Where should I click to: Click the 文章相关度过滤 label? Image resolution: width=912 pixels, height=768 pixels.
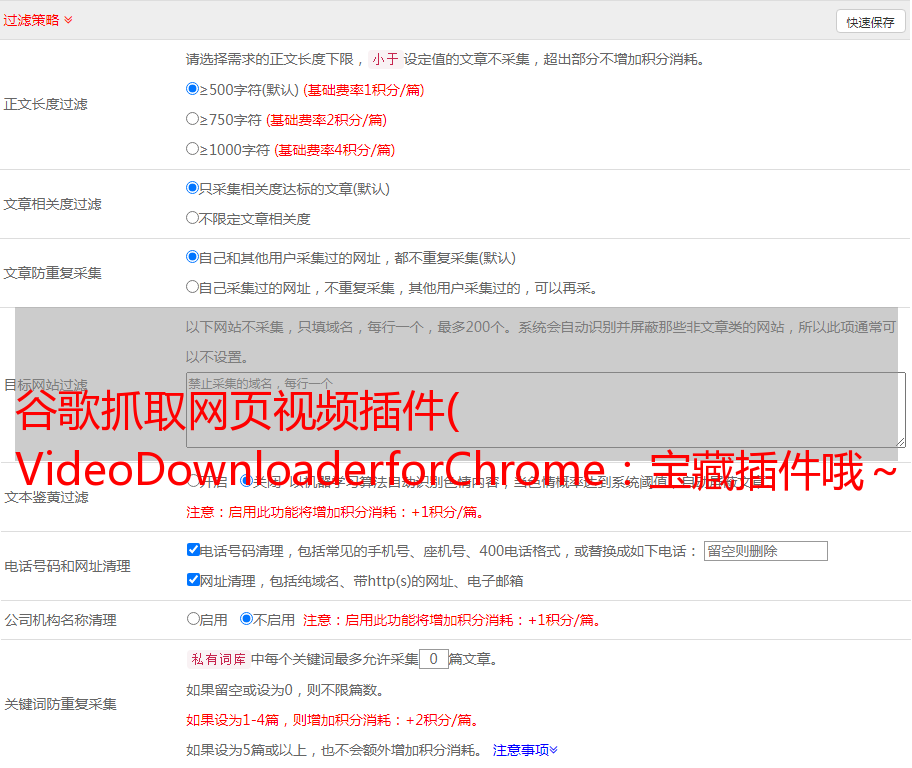(x=52, y=204)
